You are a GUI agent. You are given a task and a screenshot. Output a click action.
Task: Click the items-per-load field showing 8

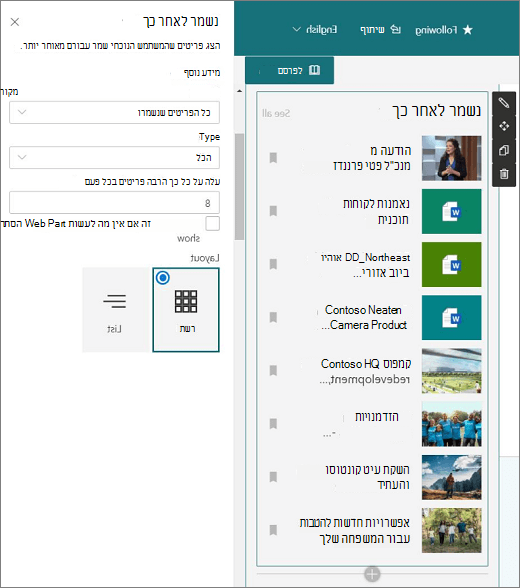tap(114, 203)
